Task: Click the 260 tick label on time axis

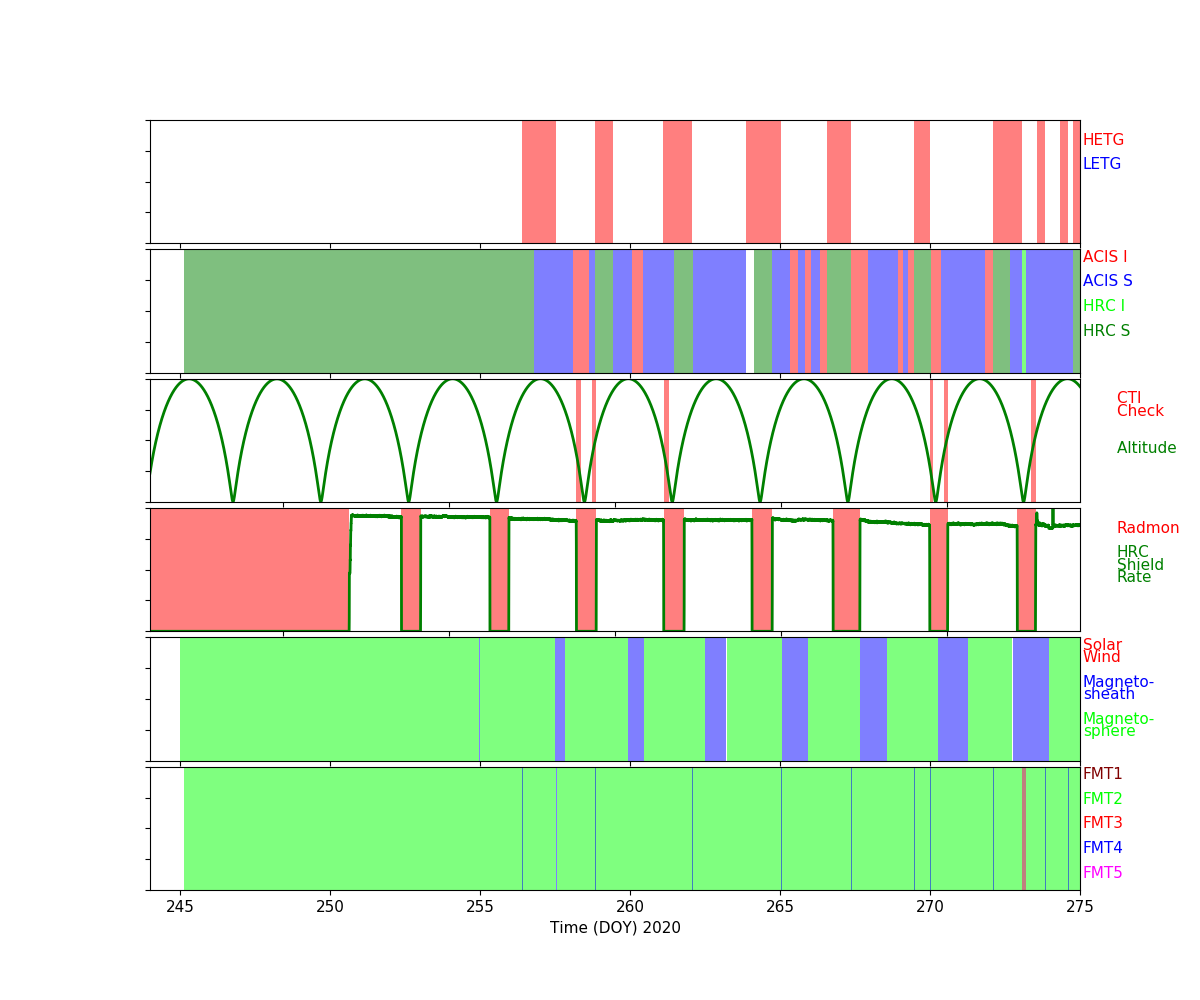Action: click(630, 903)
